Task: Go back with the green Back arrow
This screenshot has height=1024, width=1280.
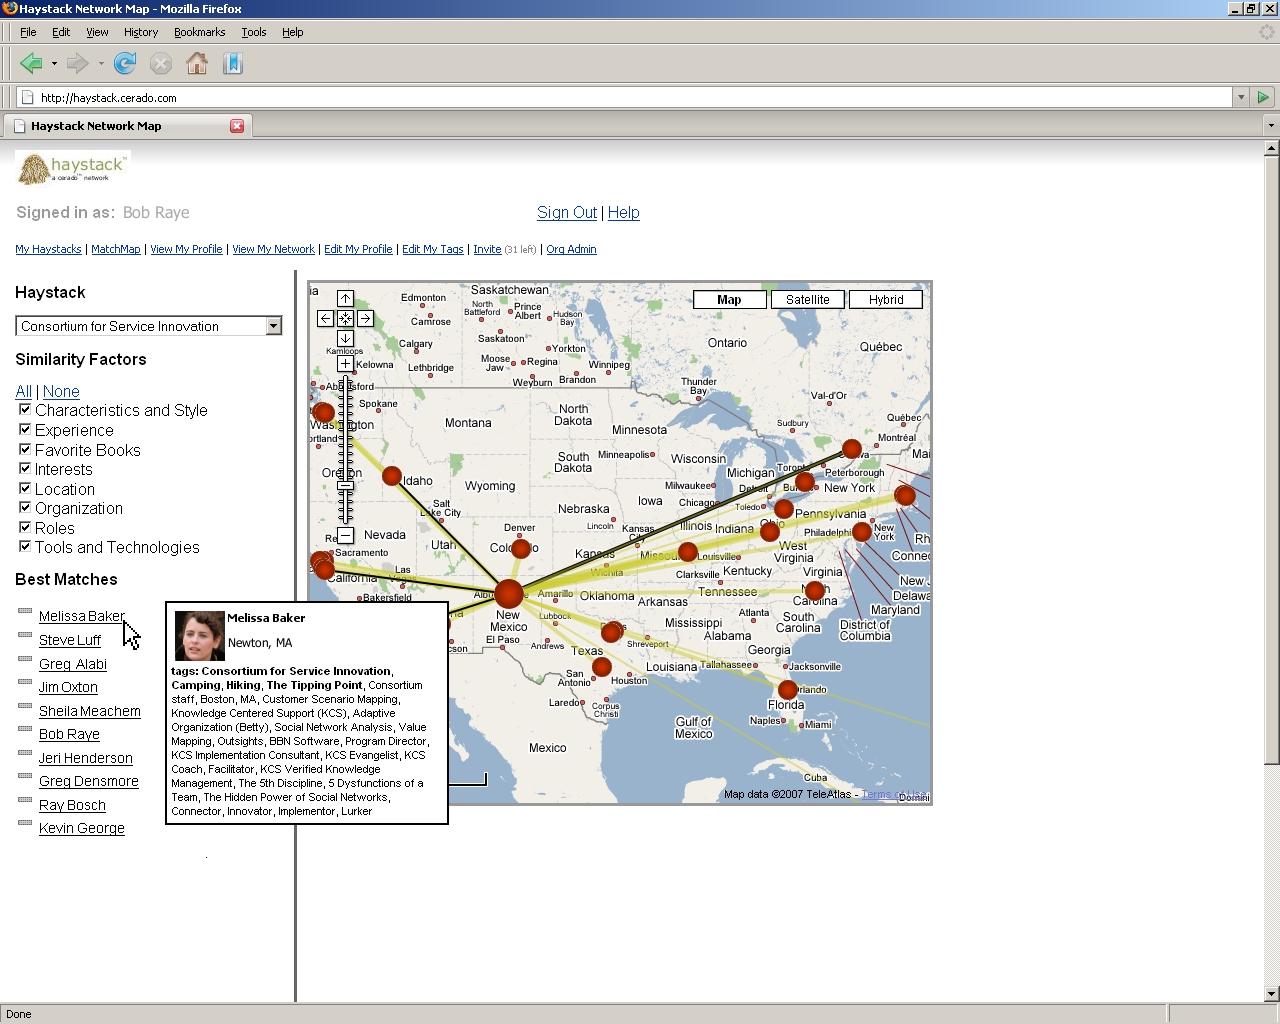Action: click(x=31, y=64)
